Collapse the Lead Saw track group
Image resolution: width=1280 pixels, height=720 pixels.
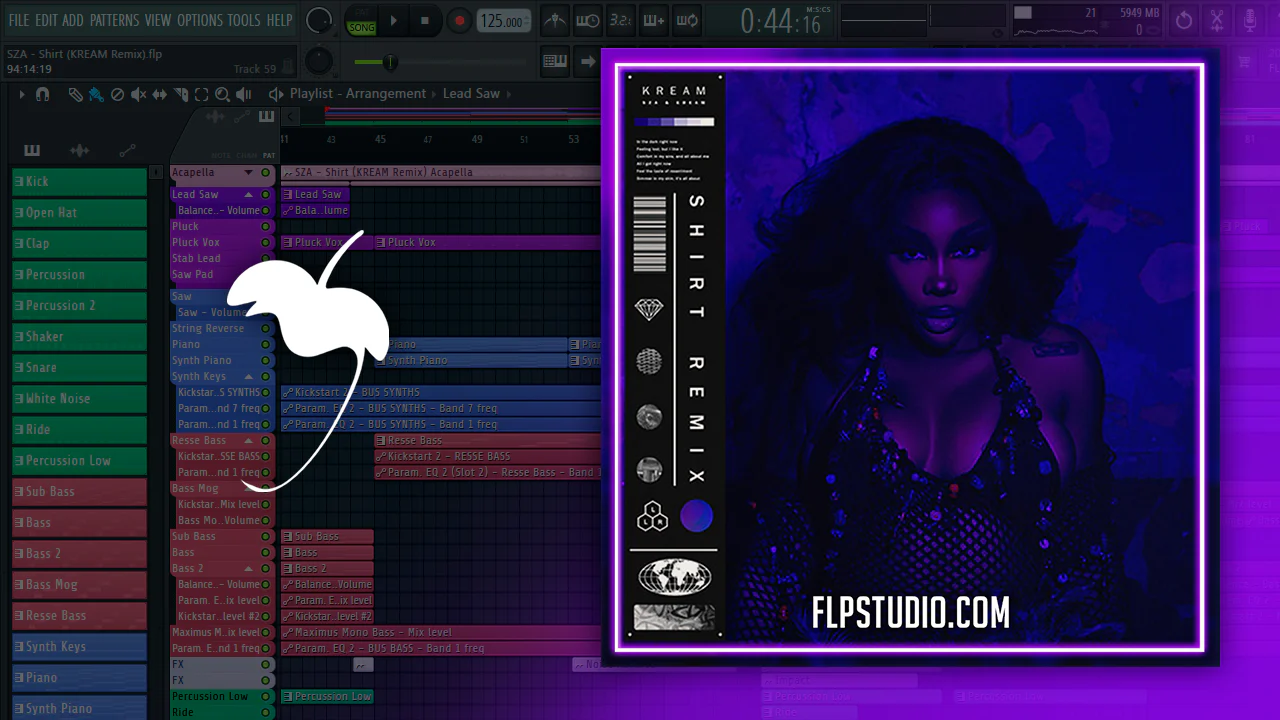[249, 195]
